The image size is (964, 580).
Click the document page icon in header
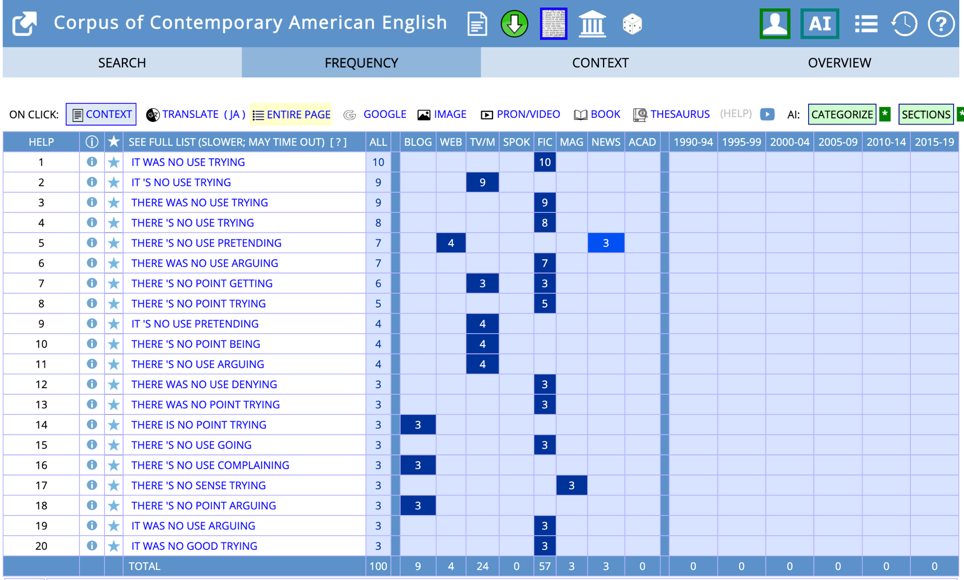477,24
